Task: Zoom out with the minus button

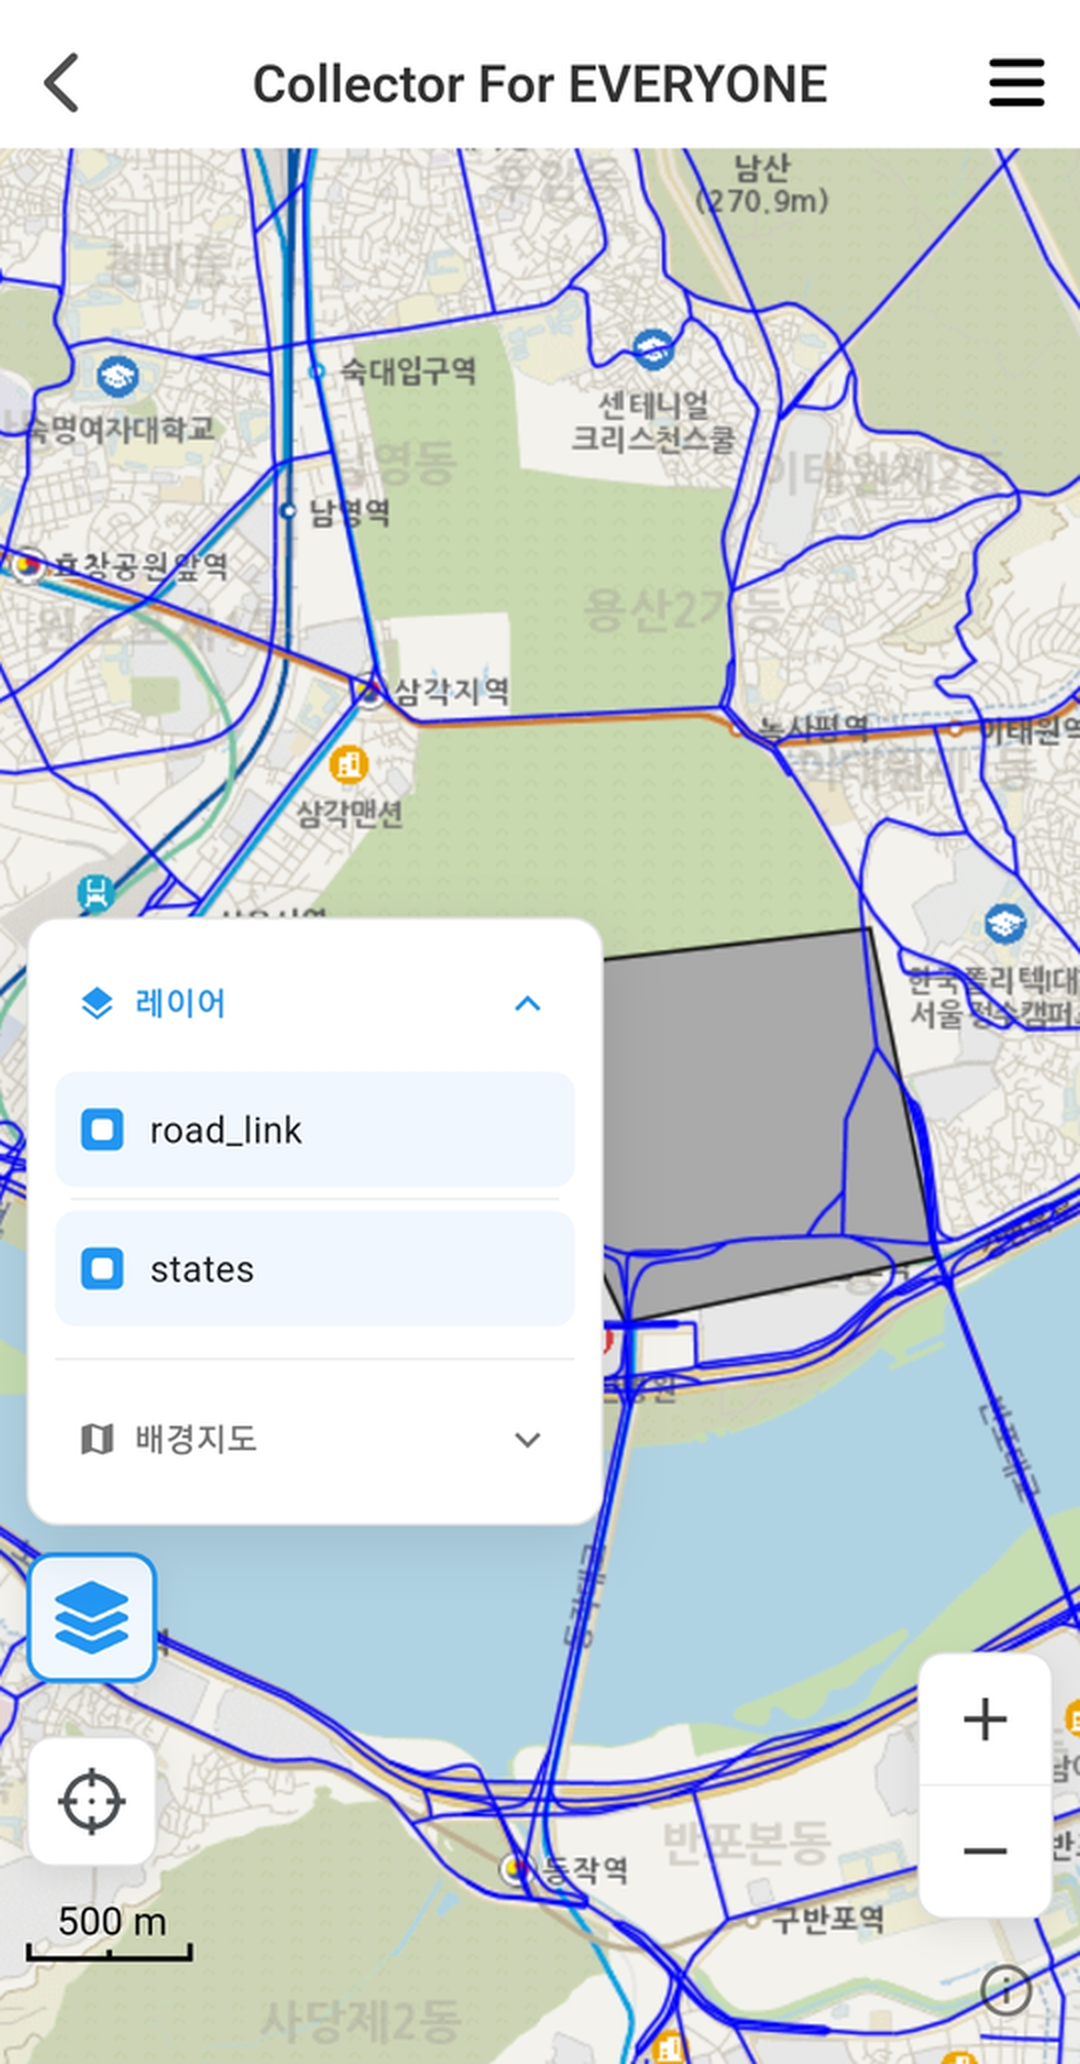Action: 985,1851
